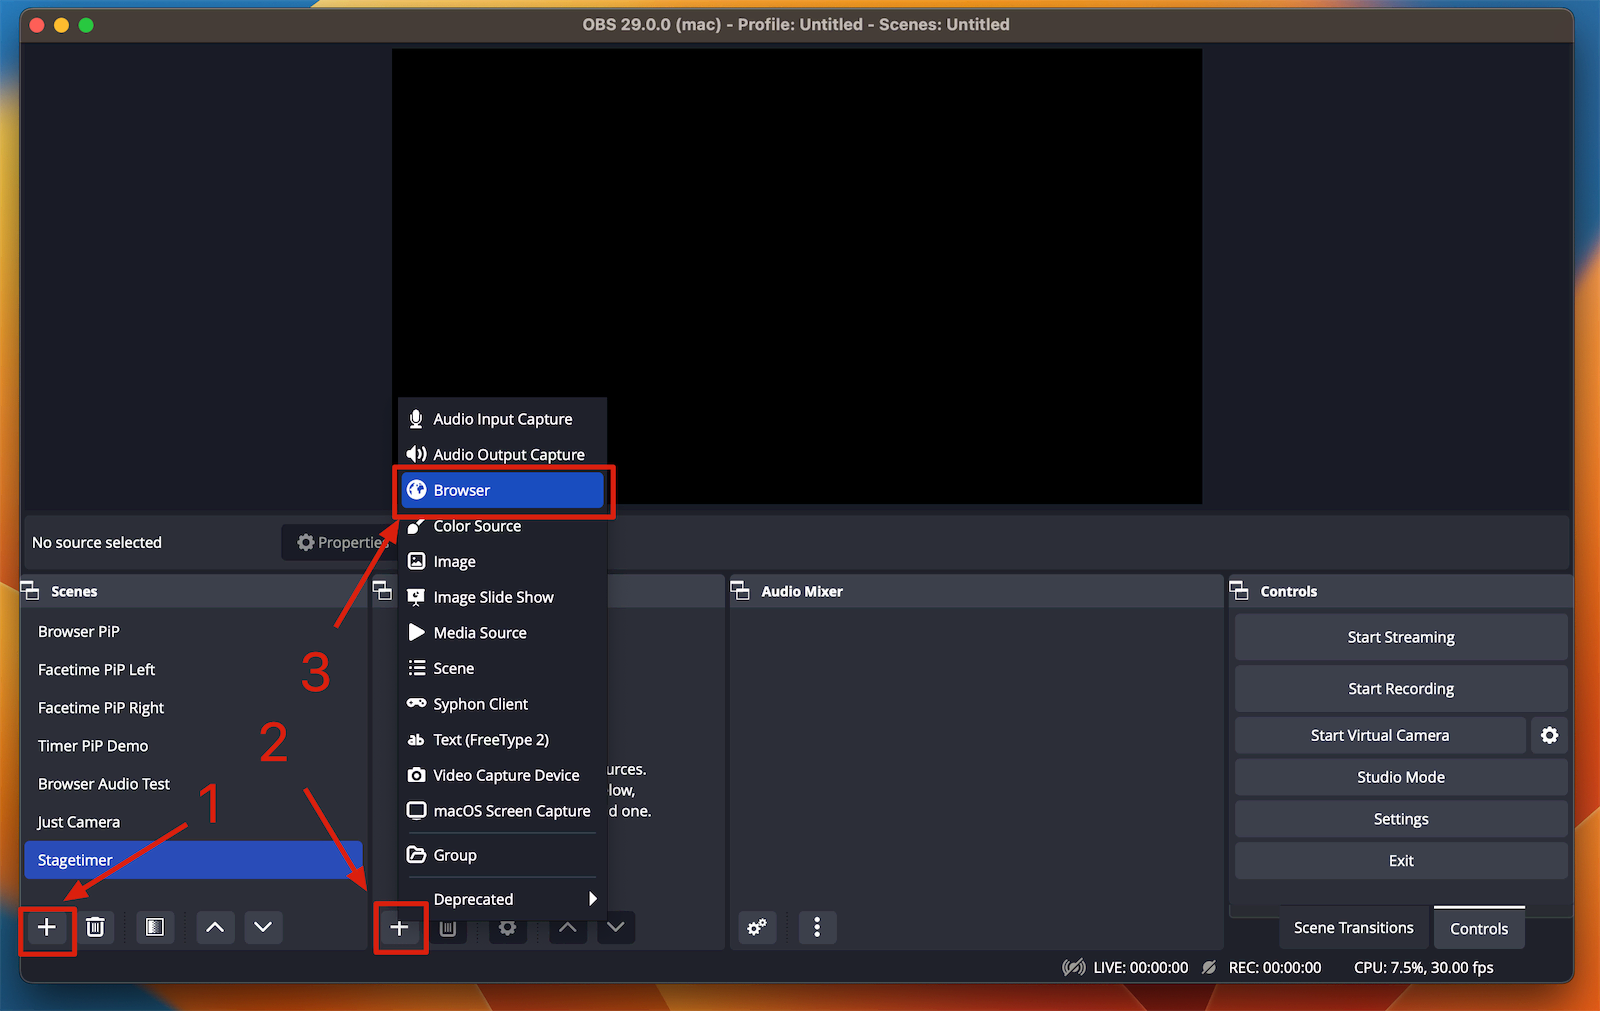Delete the selected scene using the trash icon
This screenshot has height=1011, width=1600.
[96, 927]
